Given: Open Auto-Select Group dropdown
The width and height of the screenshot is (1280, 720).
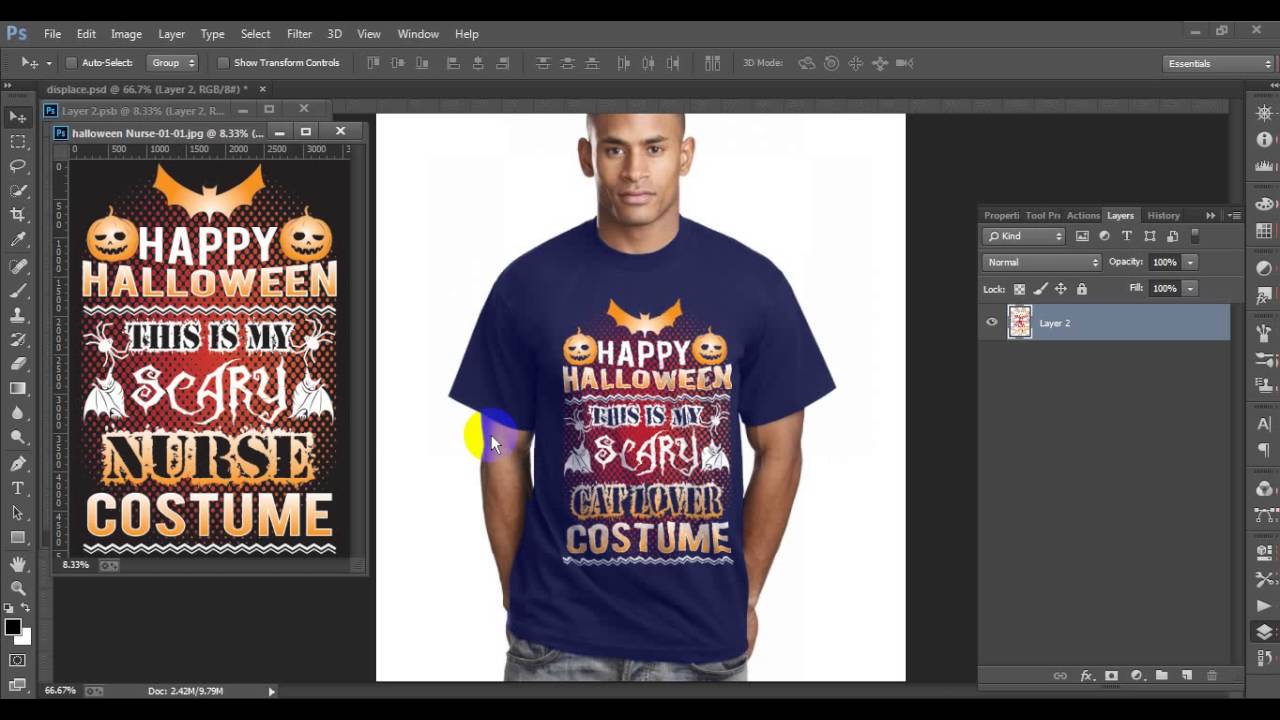Looking at the screenshot, I should click(173, 63).
